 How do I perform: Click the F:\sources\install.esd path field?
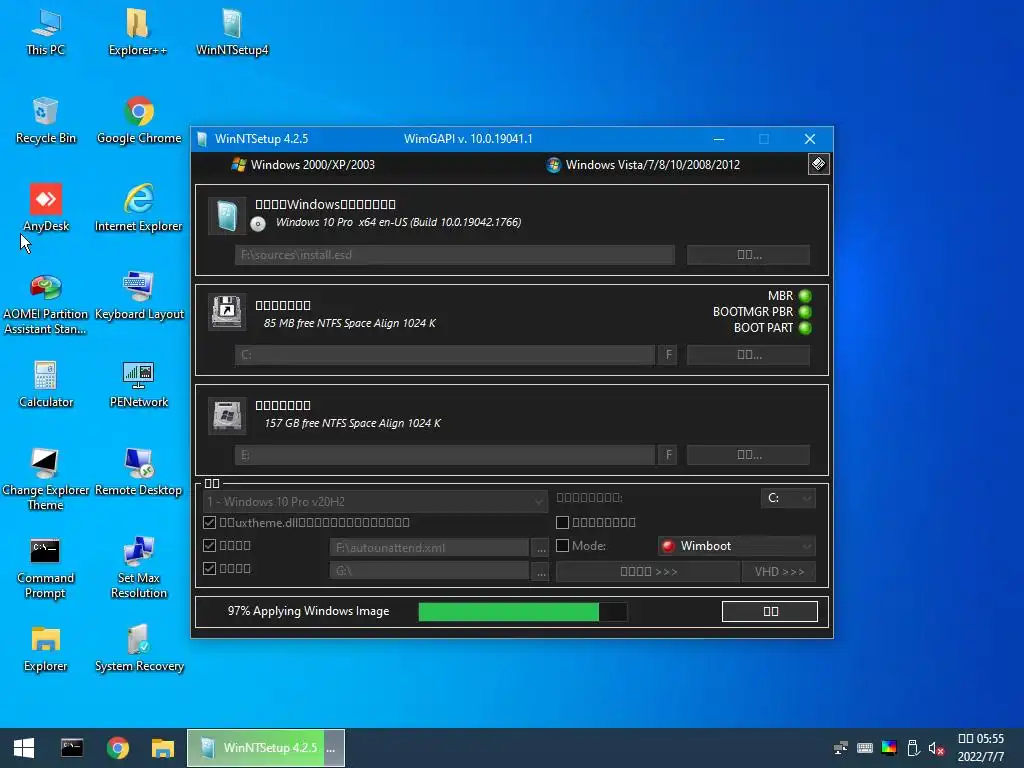[x=455, y=255]
